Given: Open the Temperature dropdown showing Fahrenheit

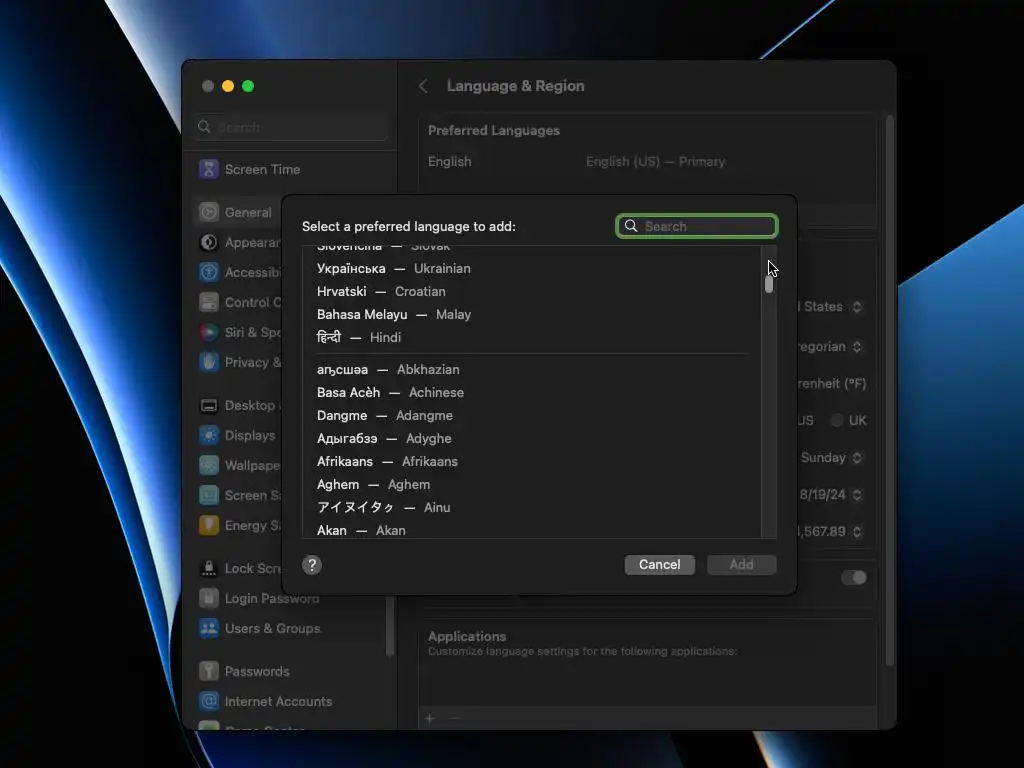Looking at the screenshot, I should click(832, 383).
